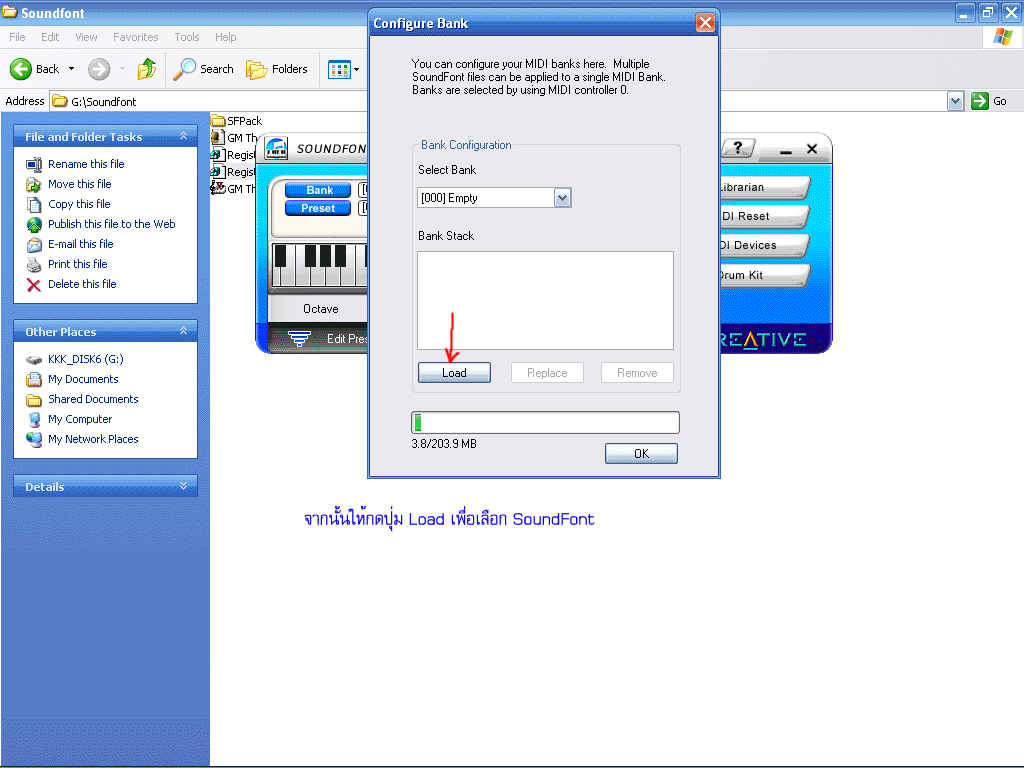Click the Back arrow icon in Explorer
The width and height of the screenshot is (1024, 768).
tap(21, 69)
